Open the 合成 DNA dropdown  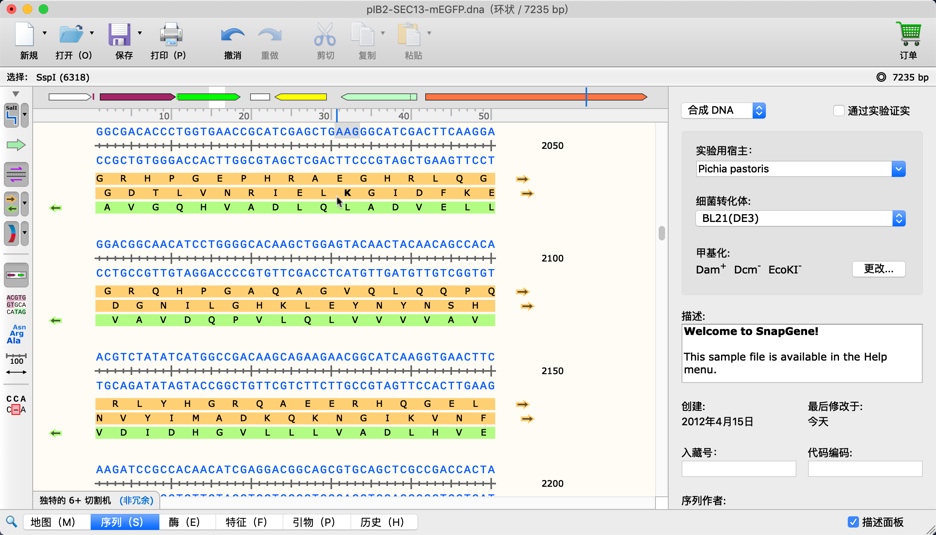pyautogui.click(x=724, y=111)
